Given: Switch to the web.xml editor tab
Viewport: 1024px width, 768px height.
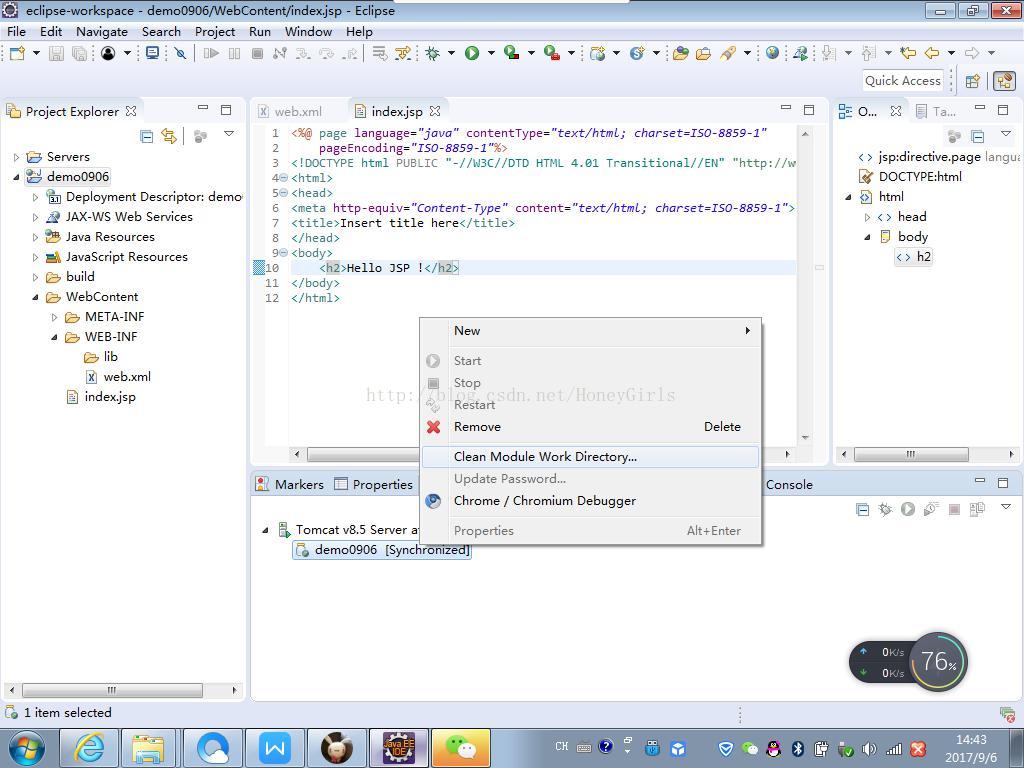Looking at the screenshot, I should 297,111.
